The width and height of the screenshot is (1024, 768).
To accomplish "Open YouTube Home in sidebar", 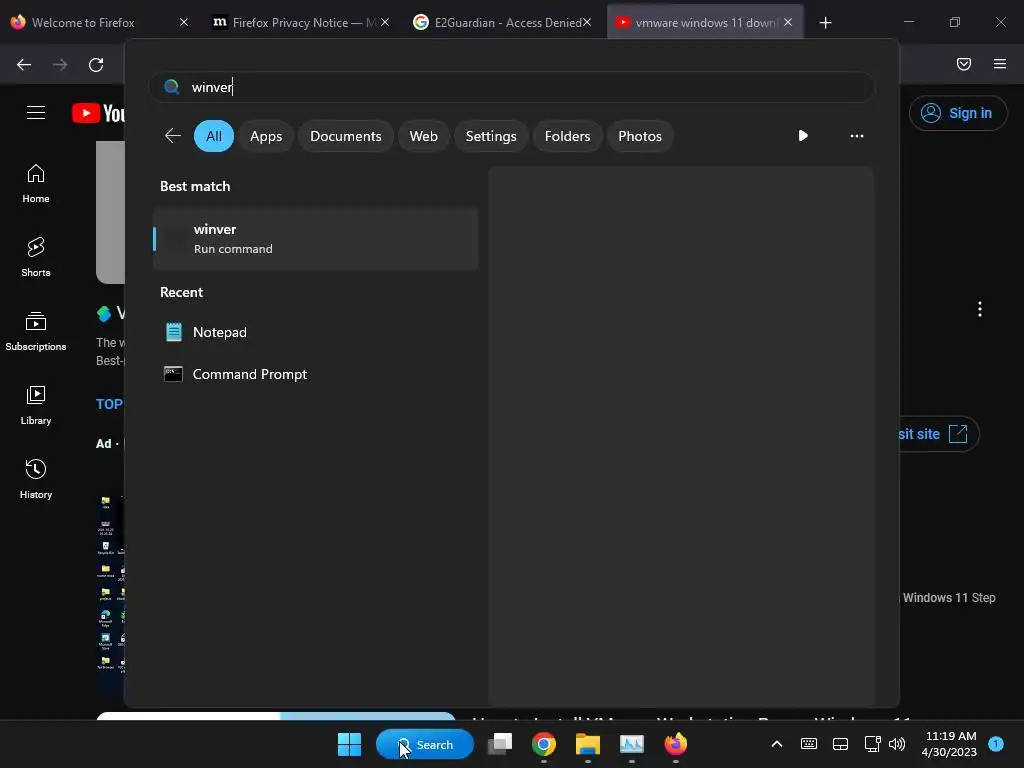I will click(x=36, y=184).
